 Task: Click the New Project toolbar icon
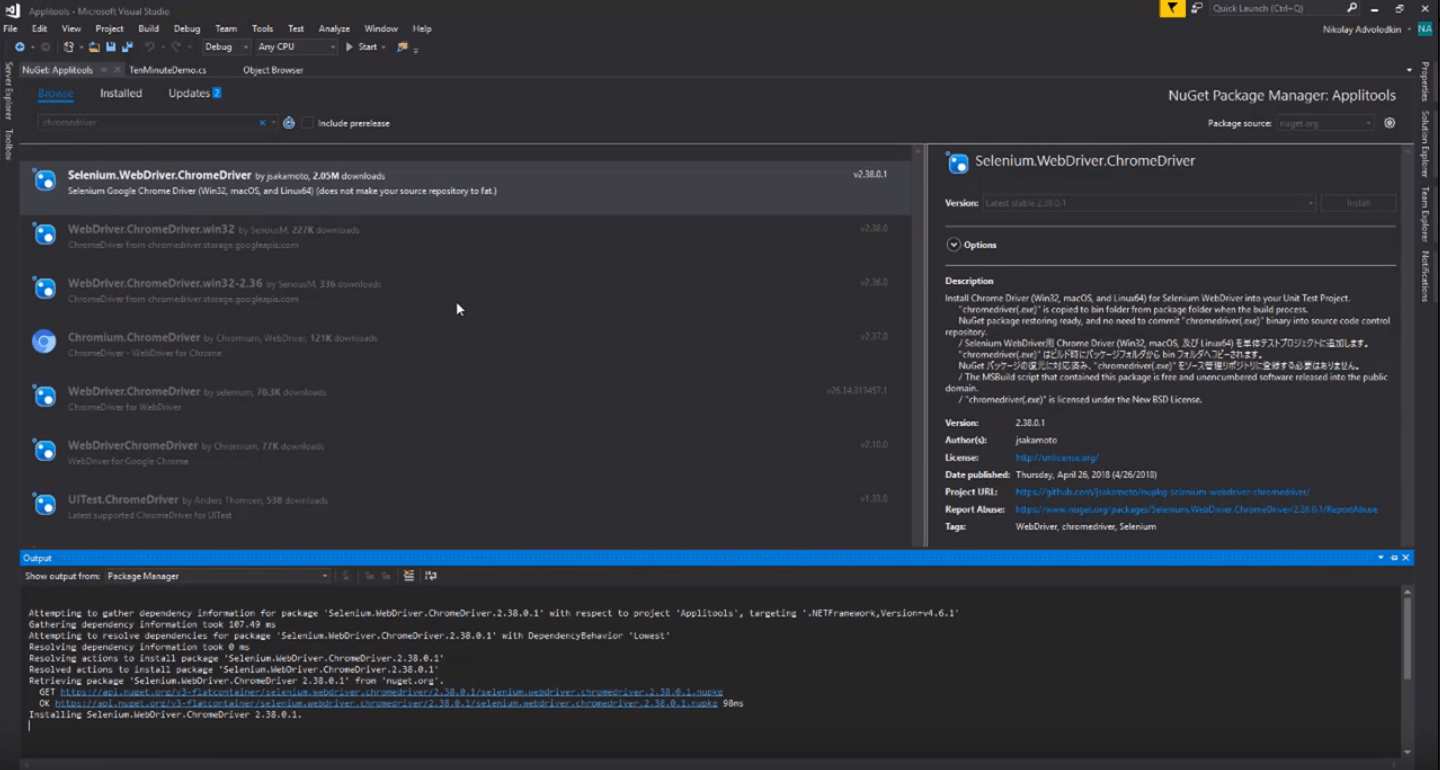(x=68, y=47)
